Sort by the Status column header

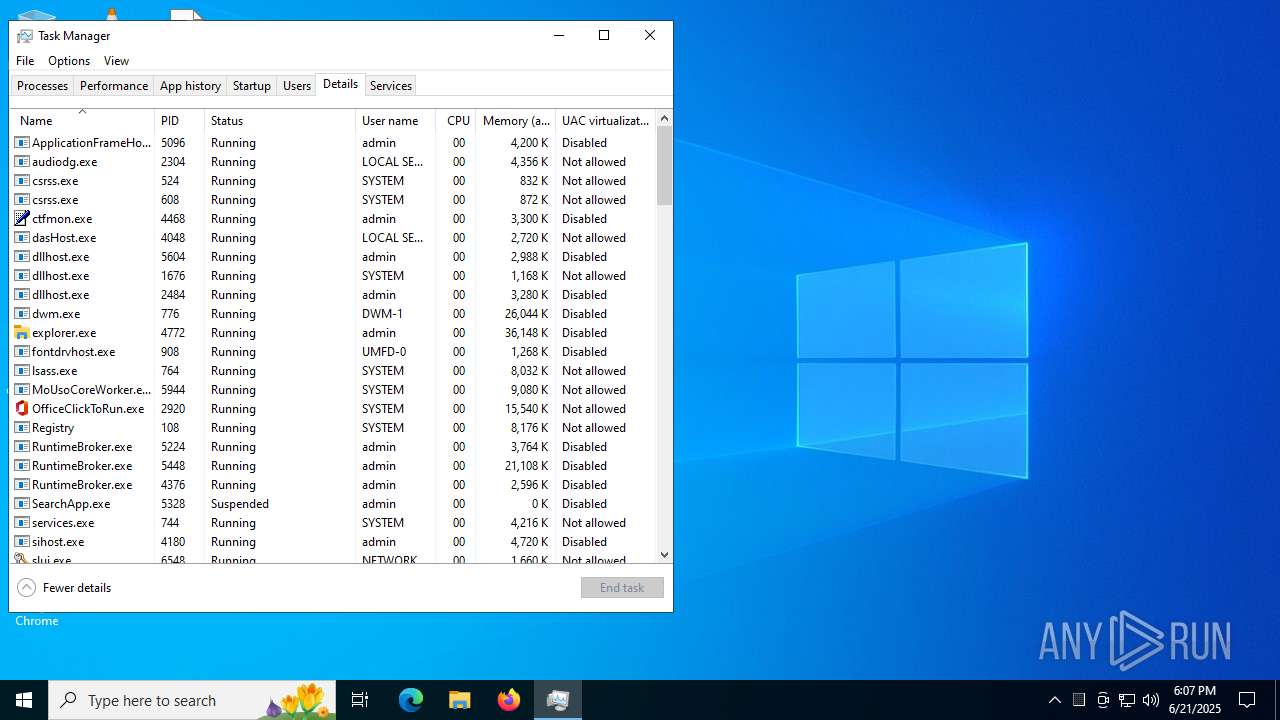pos(280,120)
